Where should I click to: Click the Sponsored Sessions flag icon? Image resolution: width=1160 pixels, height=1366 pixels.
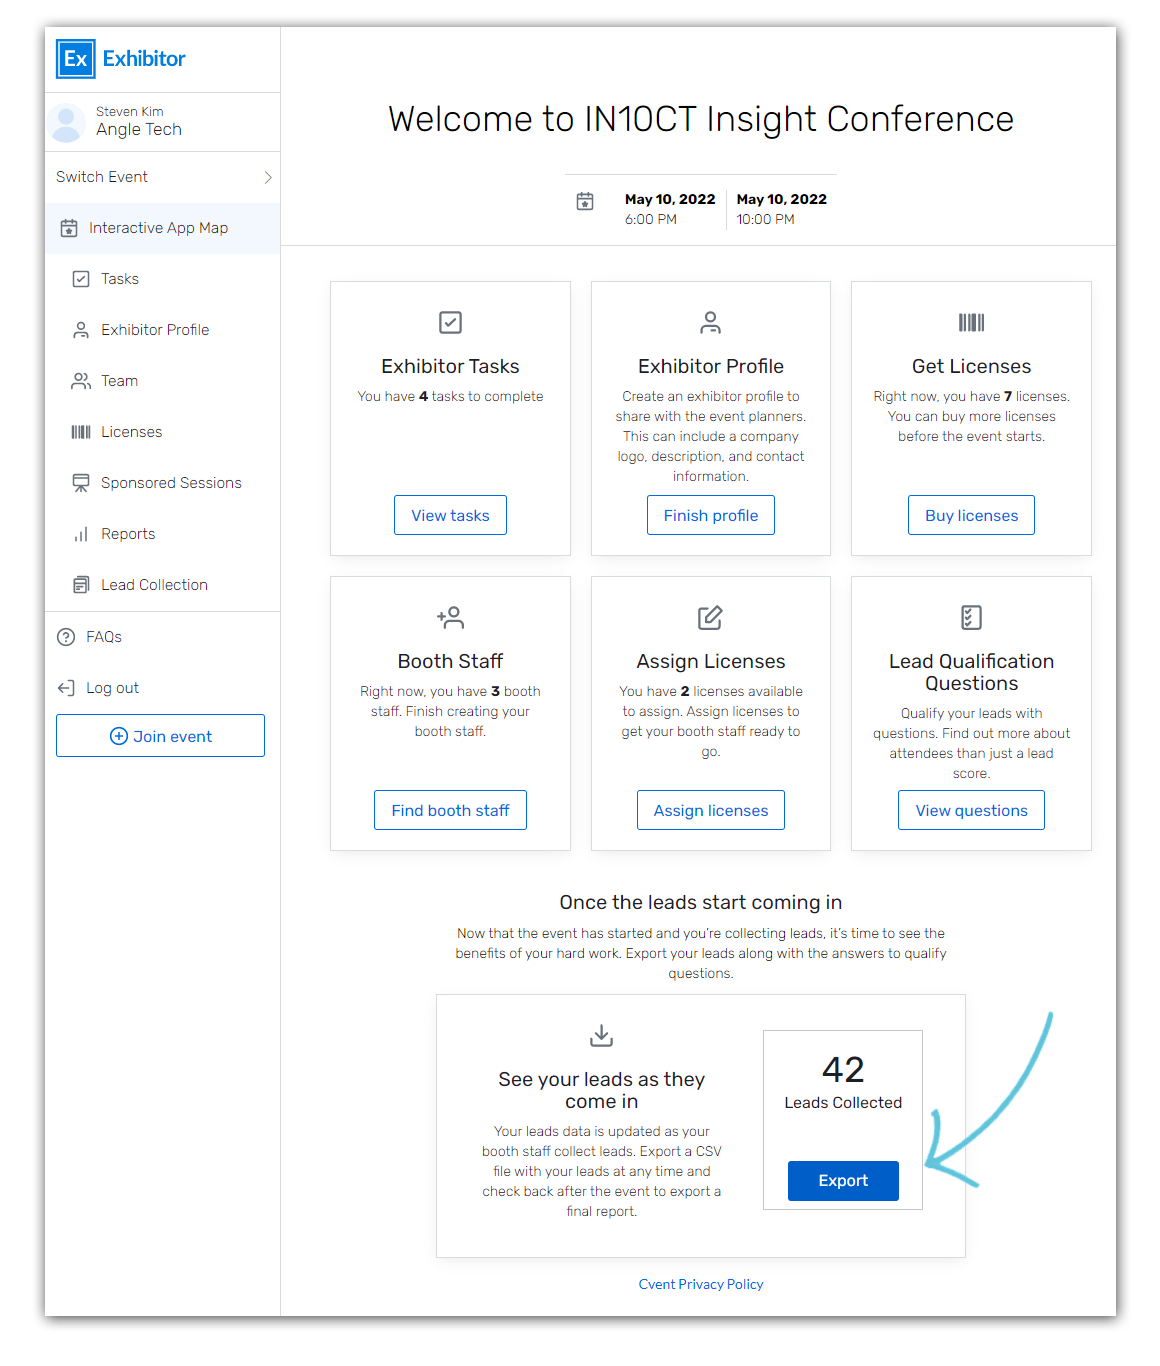(81, 483)
